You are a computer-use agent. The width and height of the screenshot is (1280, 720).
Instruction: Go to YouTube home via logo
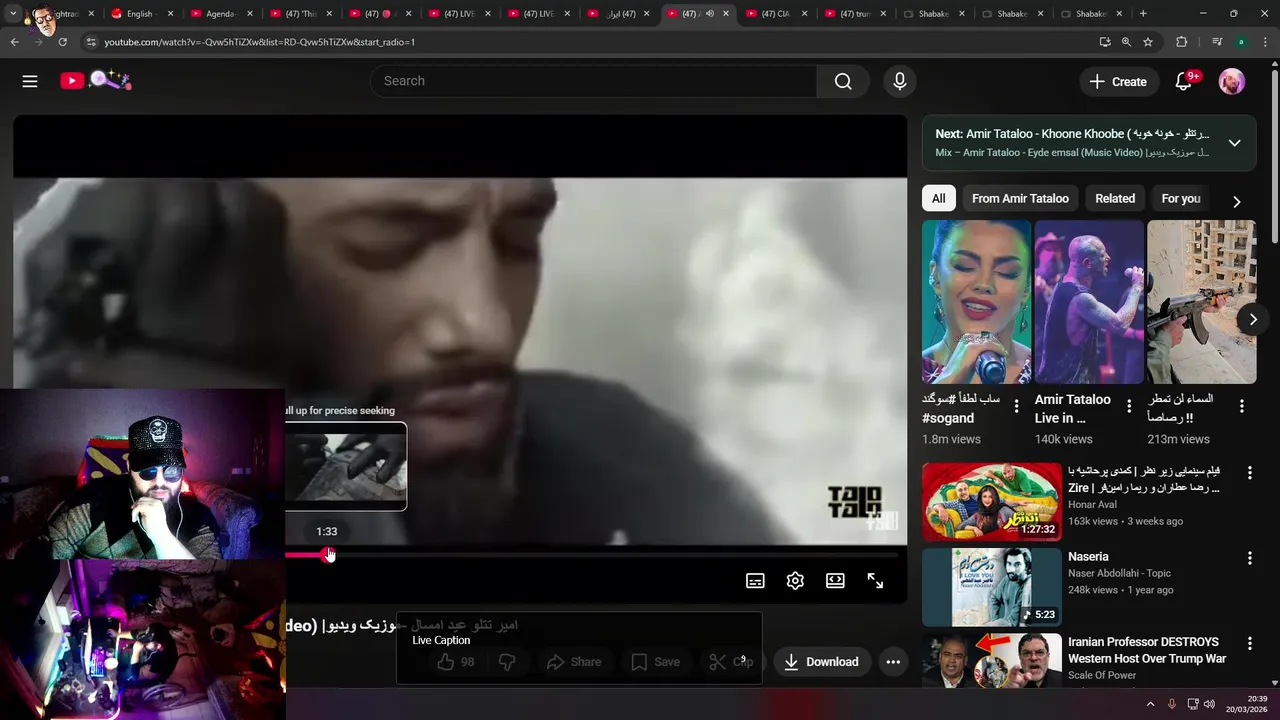(96, 81)
